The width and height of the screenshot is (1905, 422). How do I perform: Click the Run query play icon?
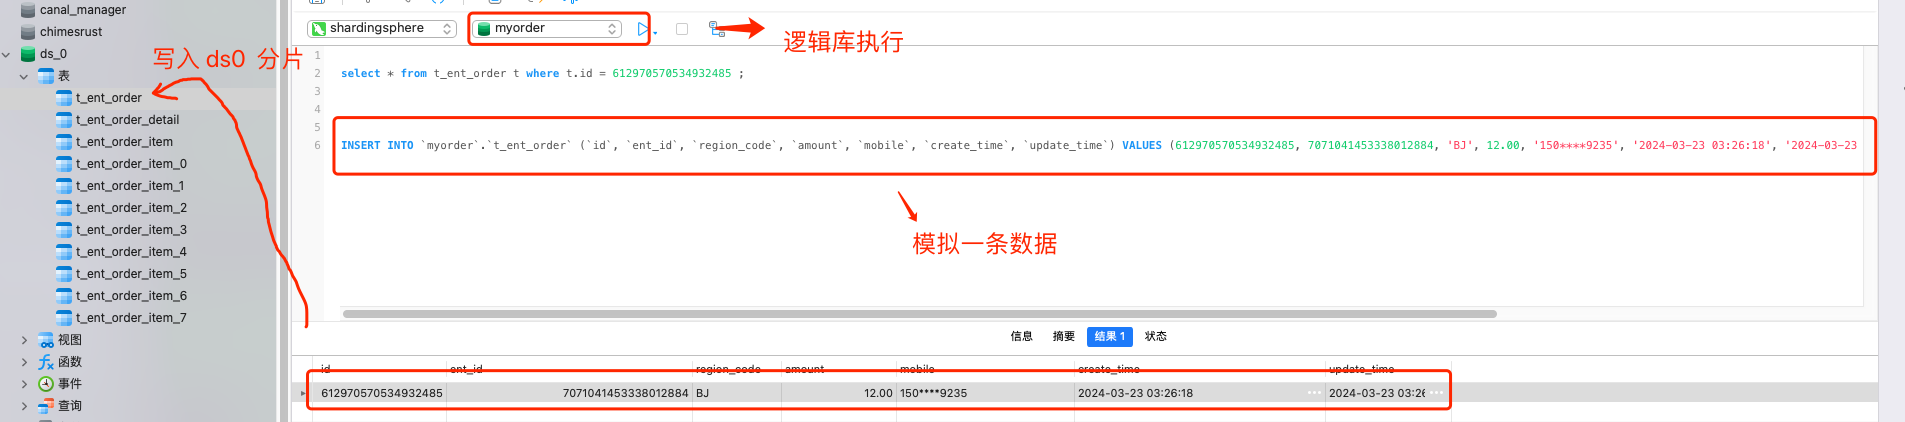(x=642, y=29)
